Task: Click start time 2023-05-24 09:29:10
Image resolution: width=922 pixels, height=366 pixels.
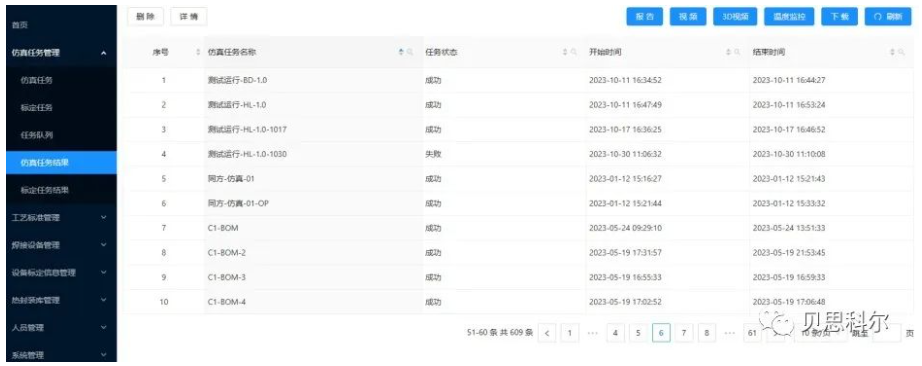Action: [626, 228]
